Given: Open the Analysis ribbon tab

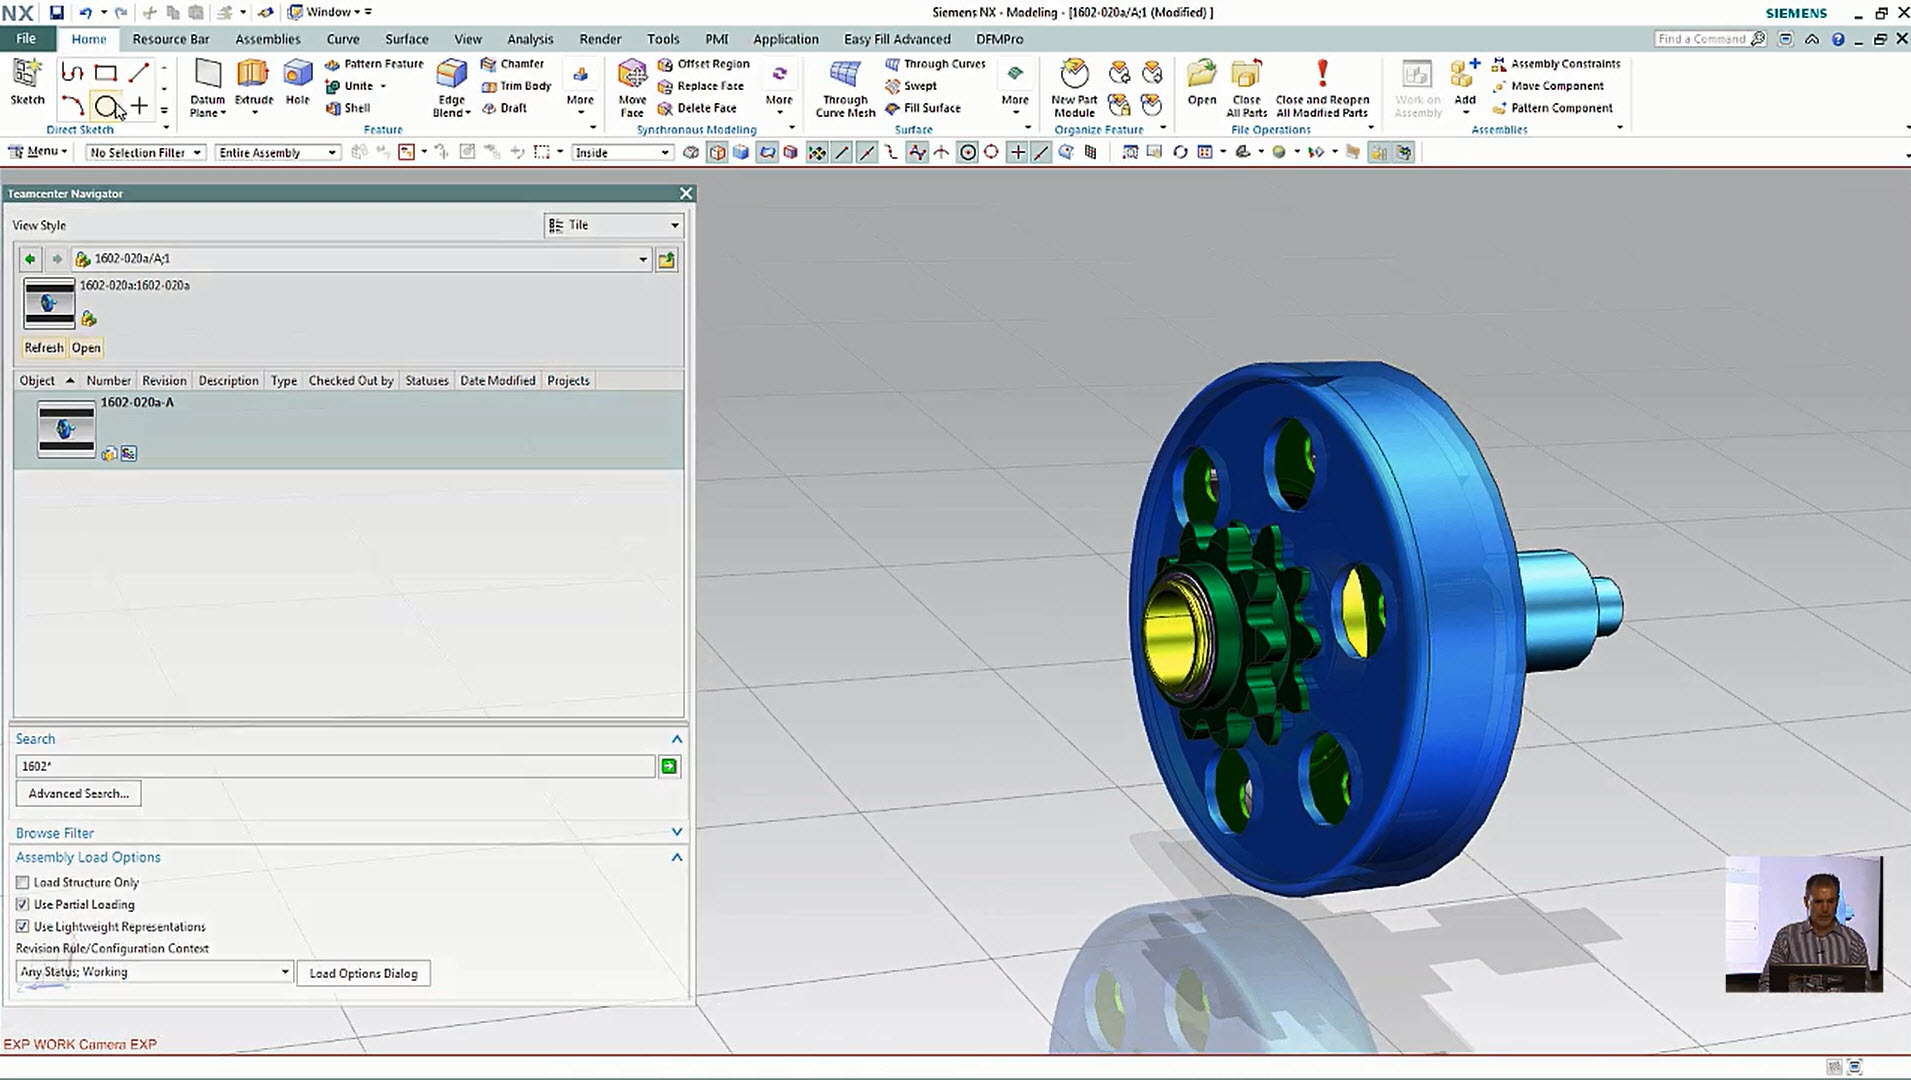Looking at the screenshot, I should click(530, 39).
